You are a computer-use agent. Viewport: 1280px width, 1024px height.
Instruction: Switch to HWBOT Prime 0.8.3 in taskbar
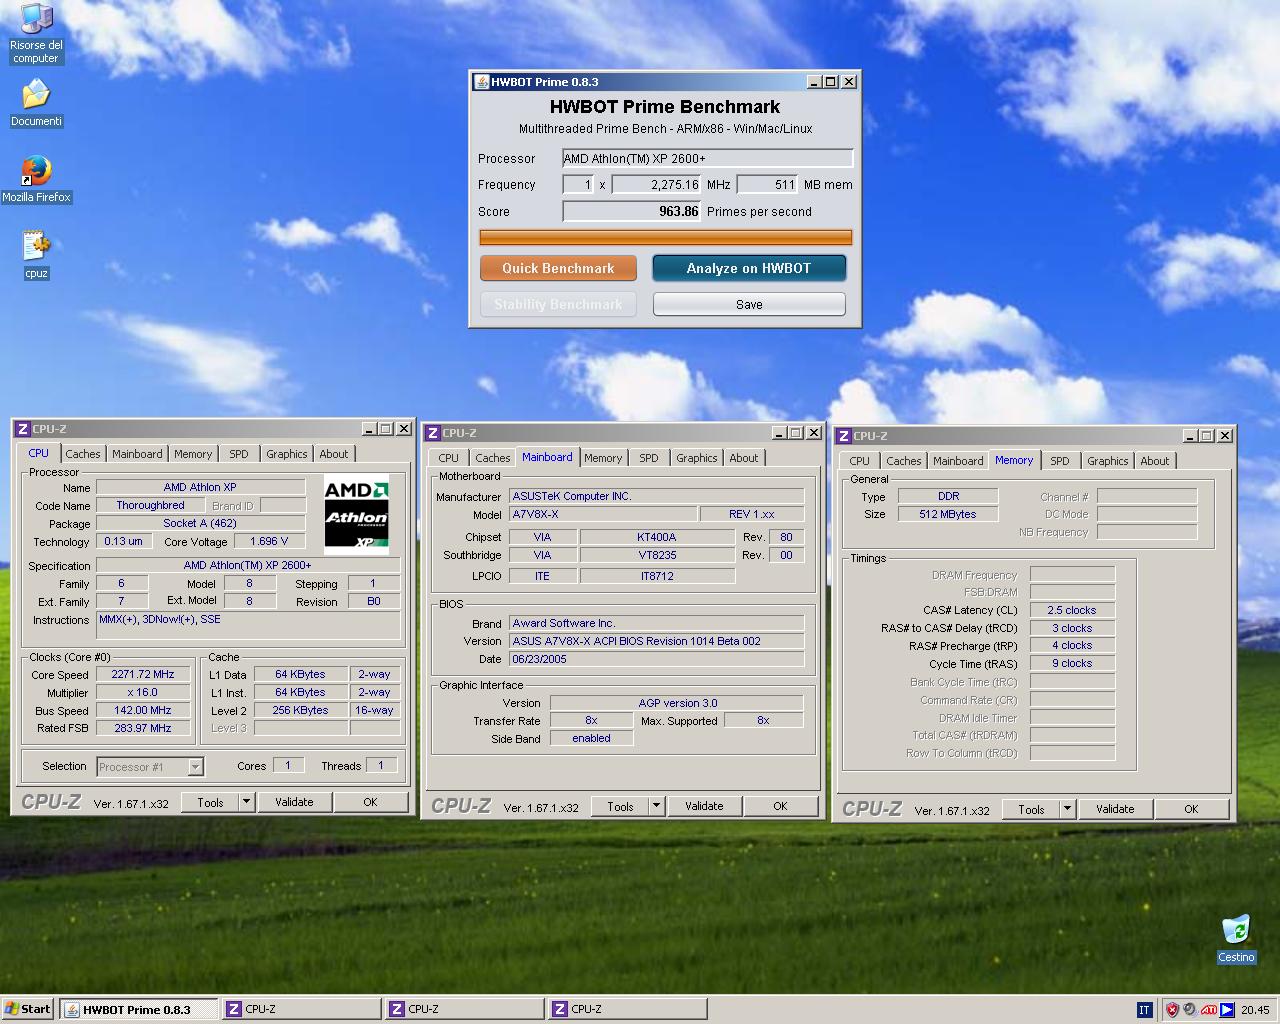point(139,1009)
